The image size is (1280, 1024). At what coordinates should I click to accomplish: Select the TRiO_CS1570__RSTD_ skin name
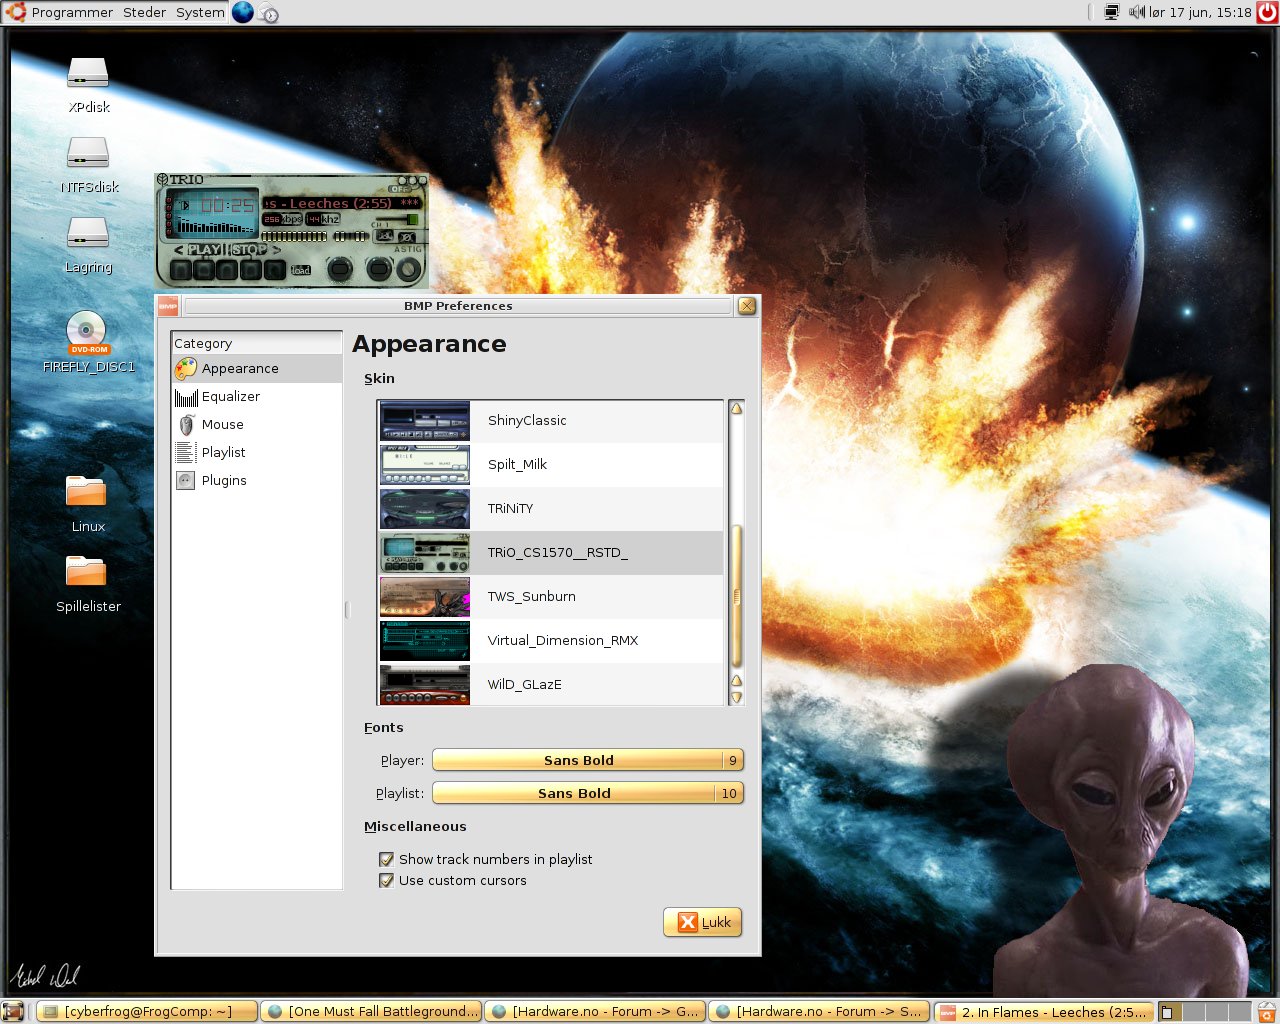(x=558, y=552)
